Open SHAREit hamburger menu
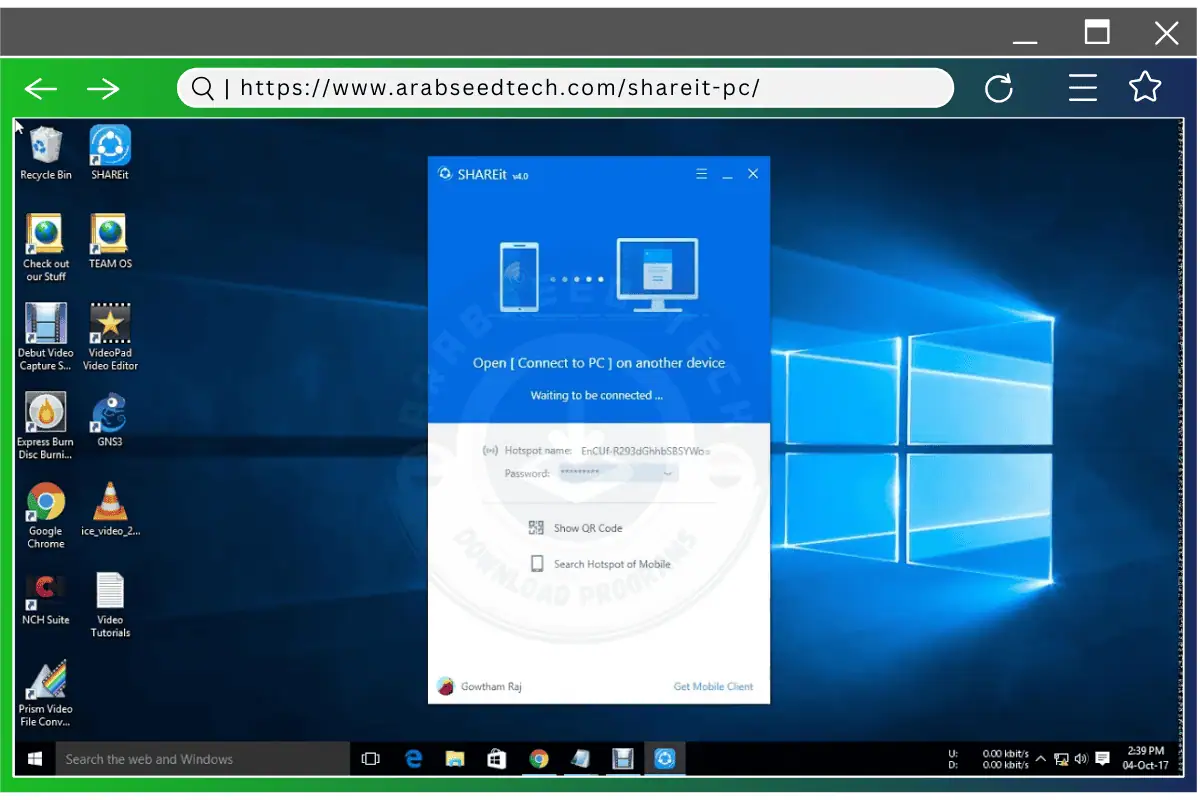Viewport: 1200px width, 800px height. 701,174
